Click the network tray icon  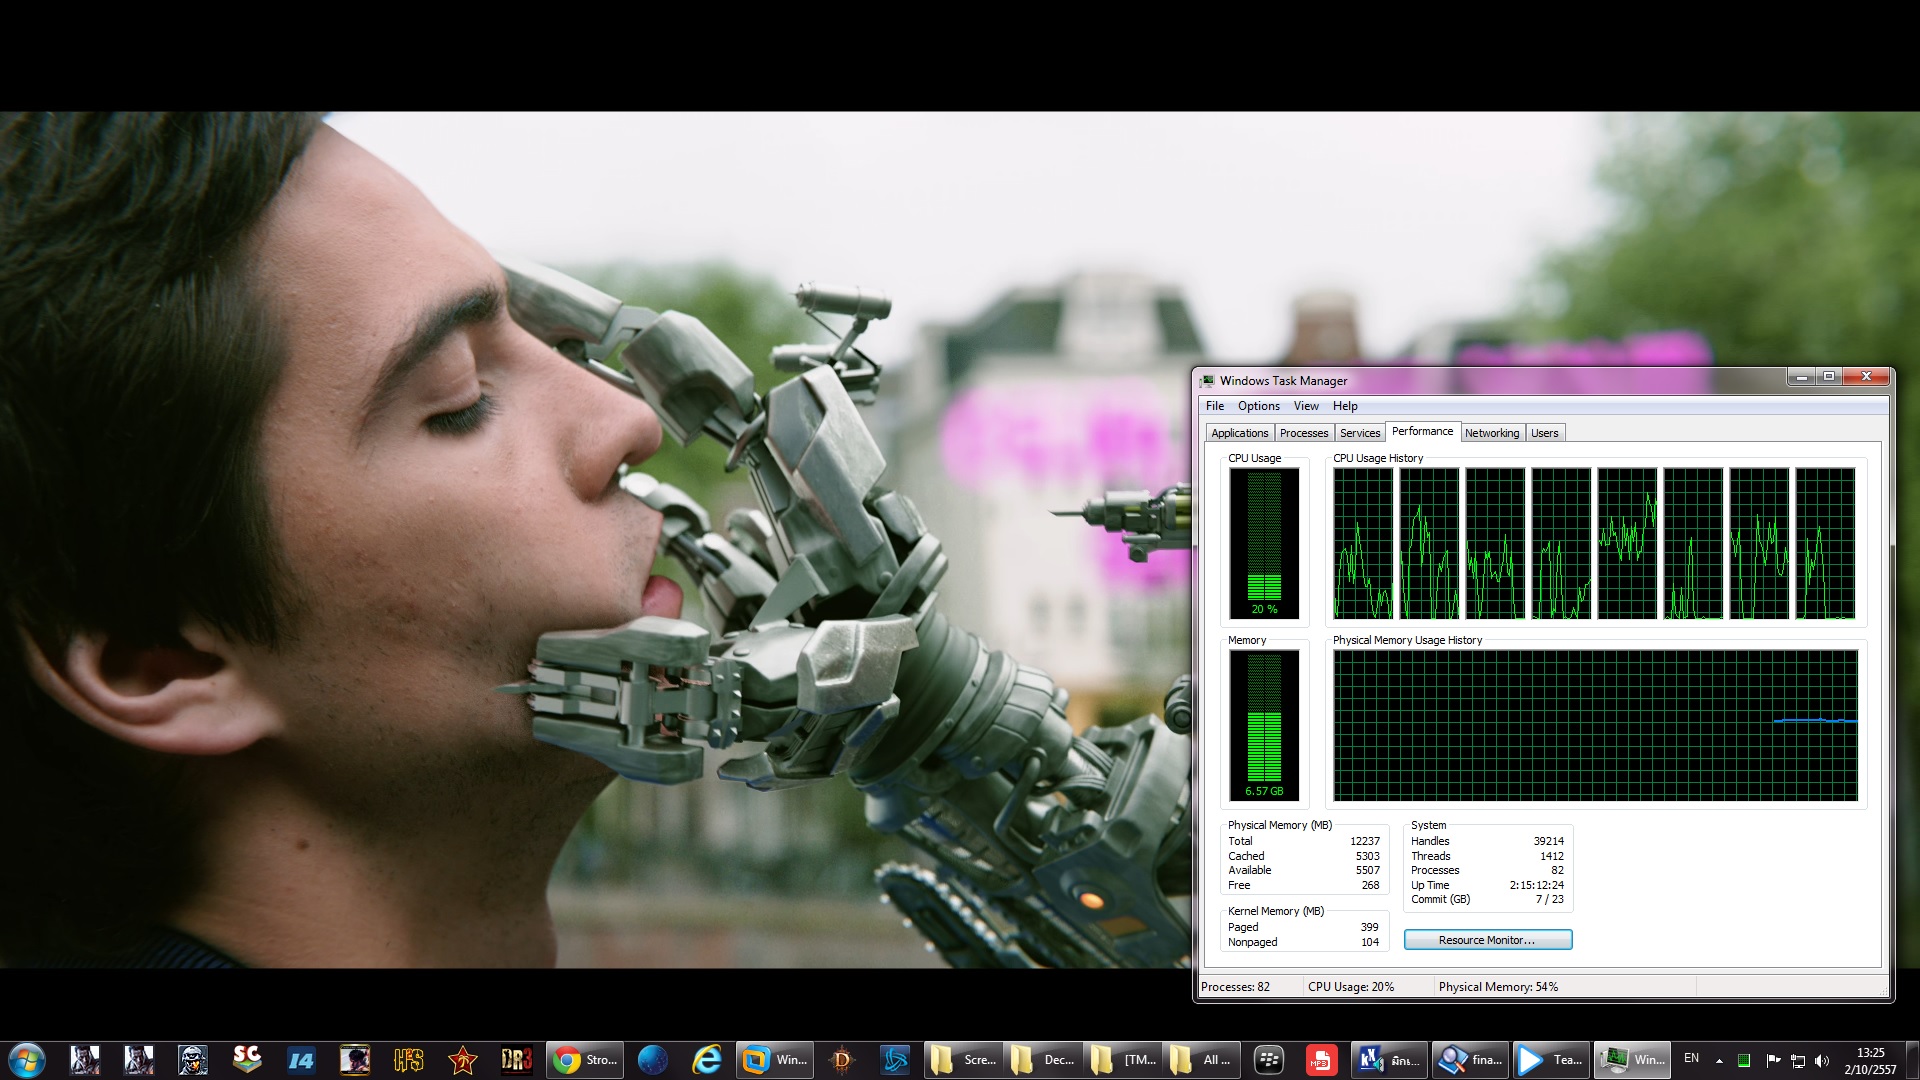[1797, 1061]
